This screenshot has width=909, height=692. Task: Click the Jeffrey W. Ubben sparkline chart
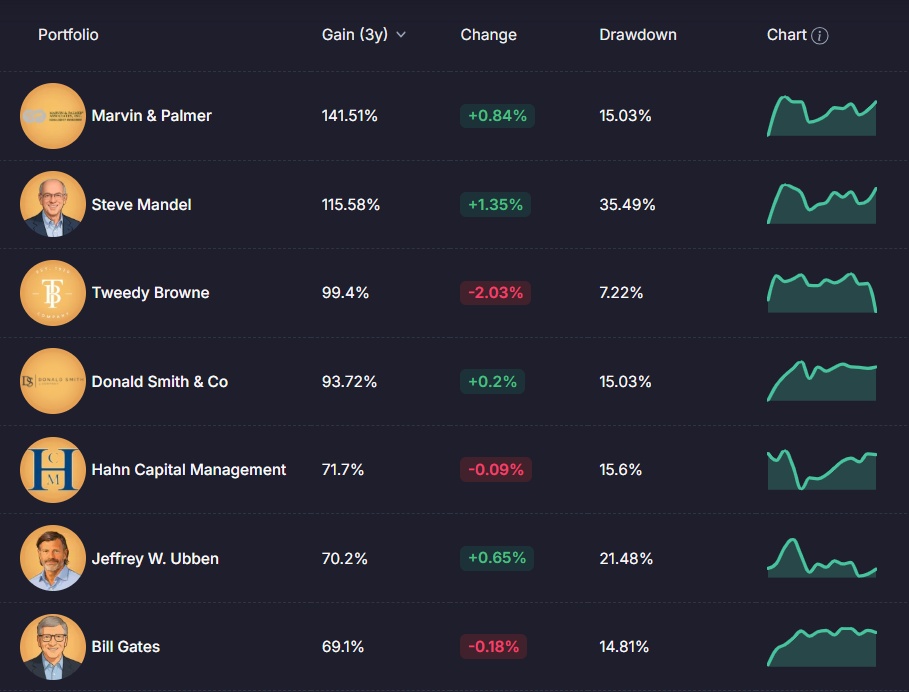tap(821, 558)
